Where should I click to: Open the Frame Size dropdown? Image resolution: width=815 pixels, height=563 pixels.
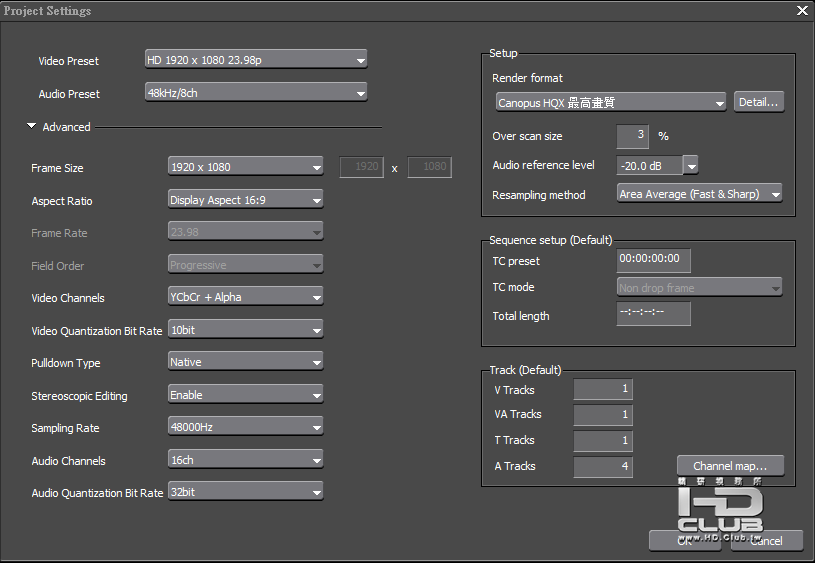click(x=245, y=167)
